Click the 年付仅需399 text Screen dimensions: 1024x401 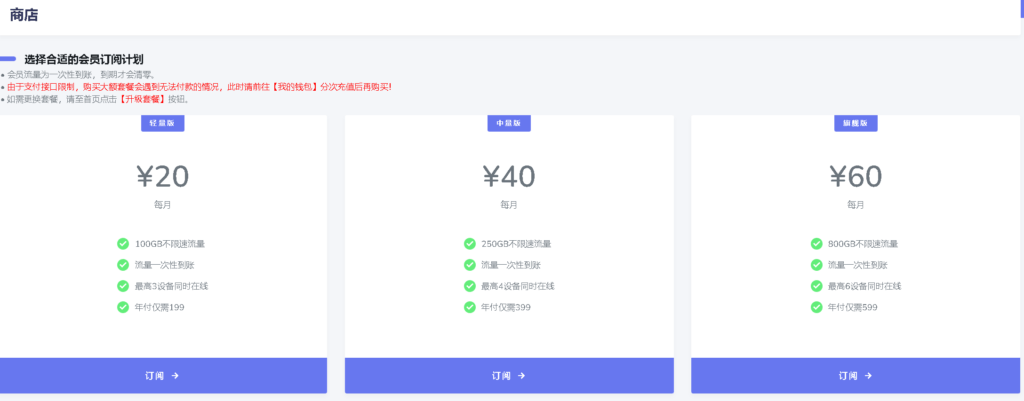(506, 307)
